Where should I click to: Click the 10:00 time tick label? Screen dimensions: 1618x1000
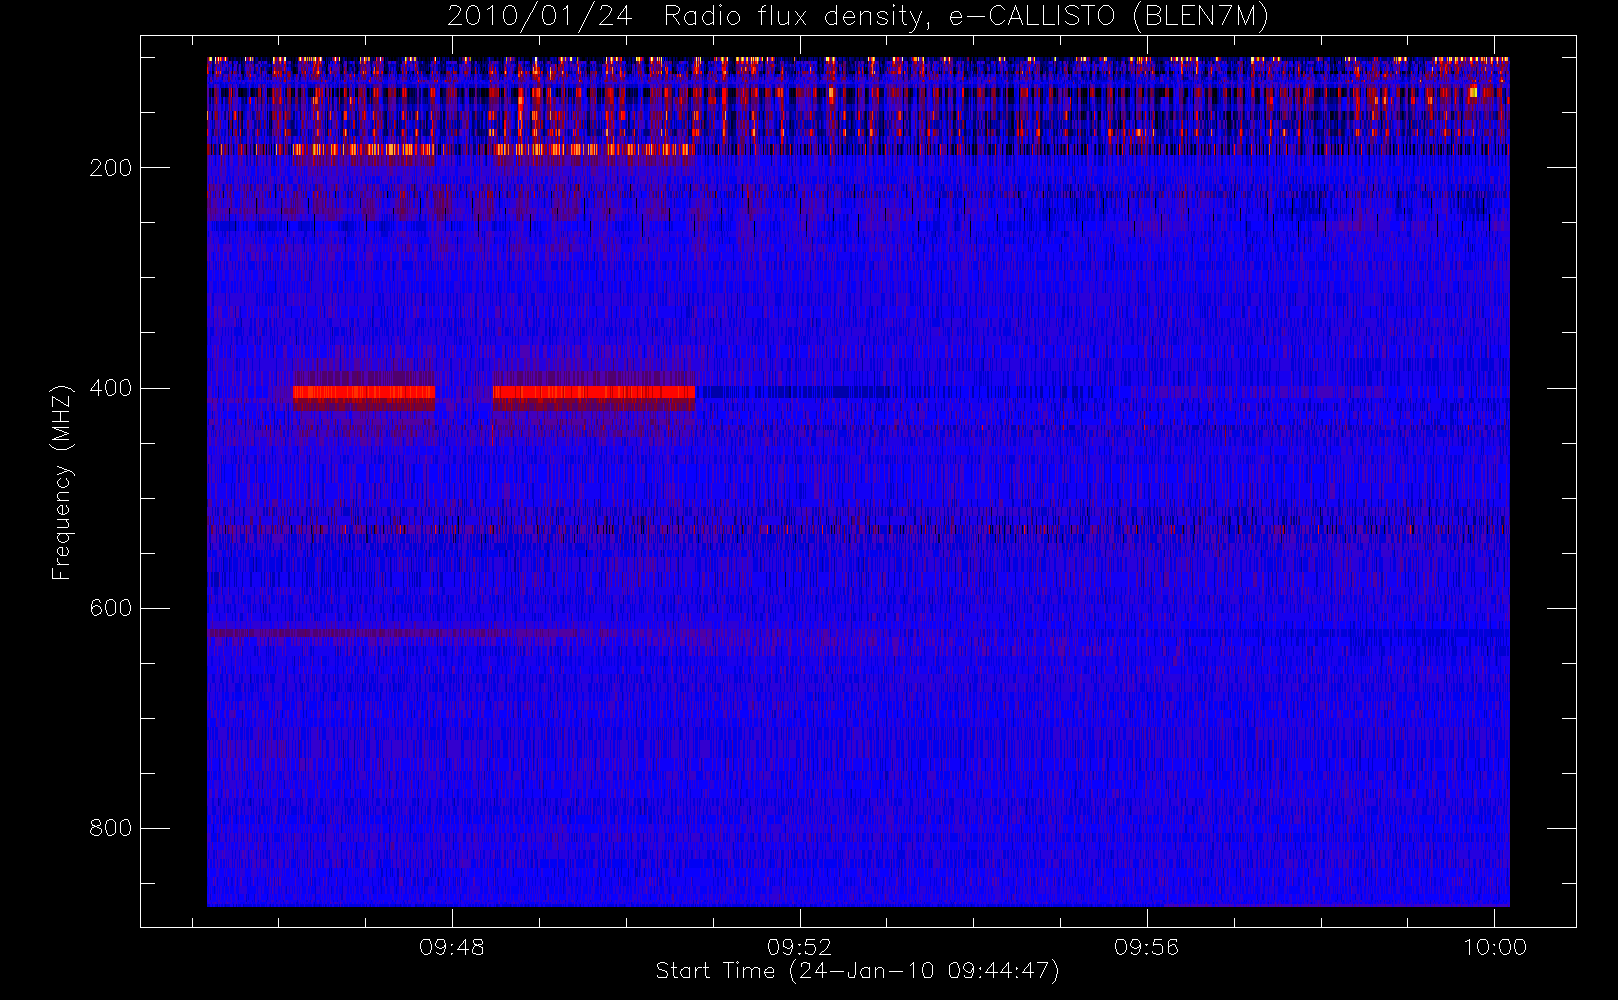tap(1495, 947)
